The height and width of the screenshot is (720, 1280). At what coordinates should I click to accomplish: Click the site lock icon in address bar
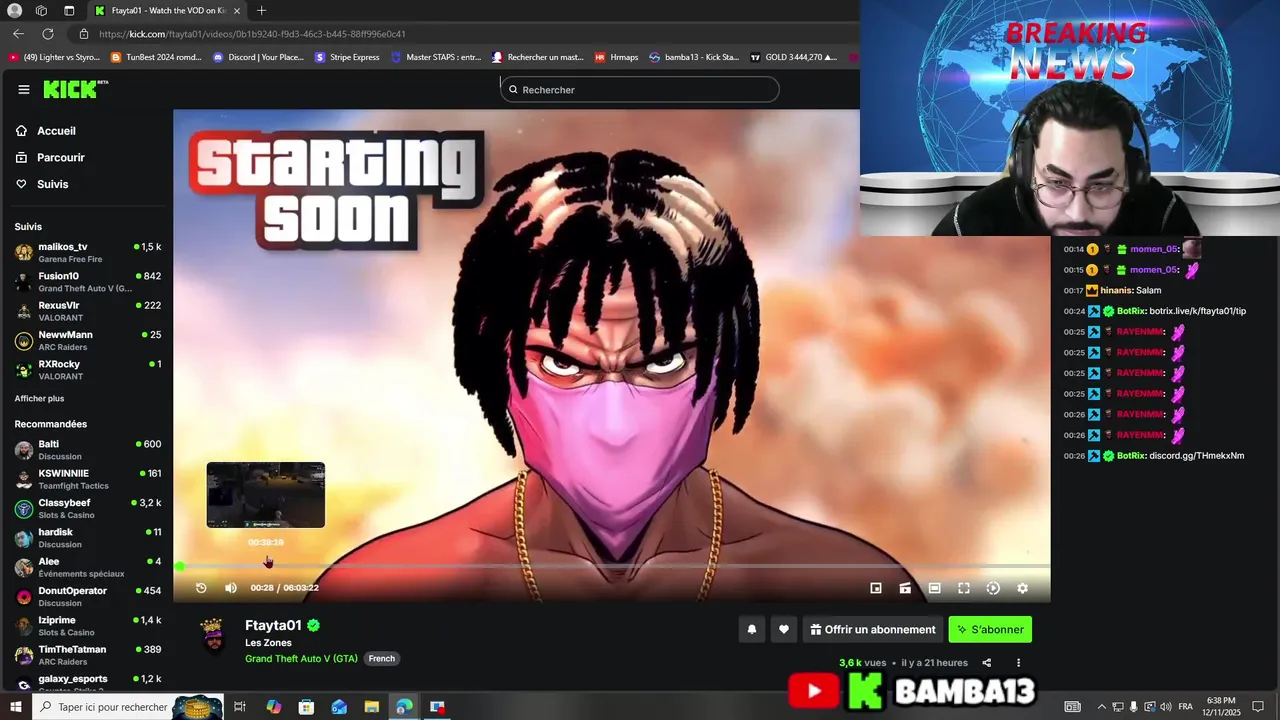[84, 33]
